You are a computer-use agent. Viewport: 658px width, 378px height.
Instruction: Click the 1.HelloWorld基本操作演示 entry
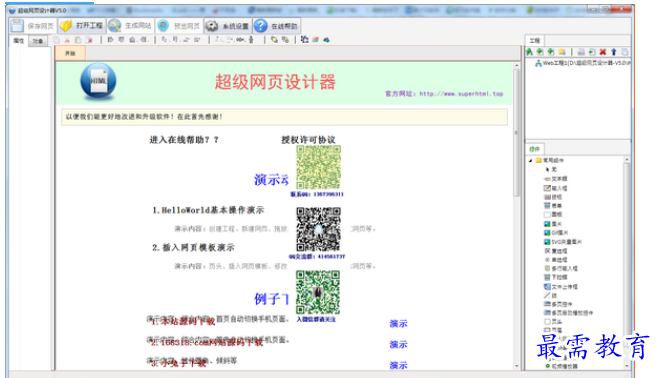(208, 210)
